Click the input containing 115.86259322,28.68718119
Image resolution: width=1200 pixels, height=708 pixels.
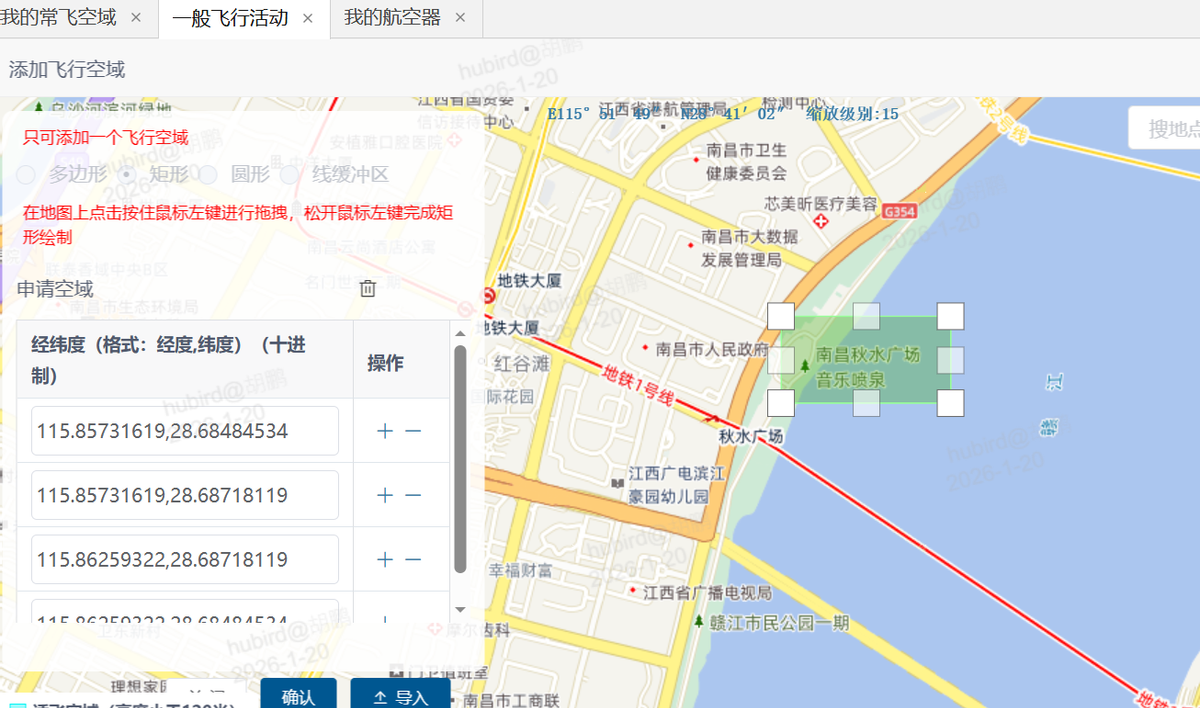tap(185, 559)
